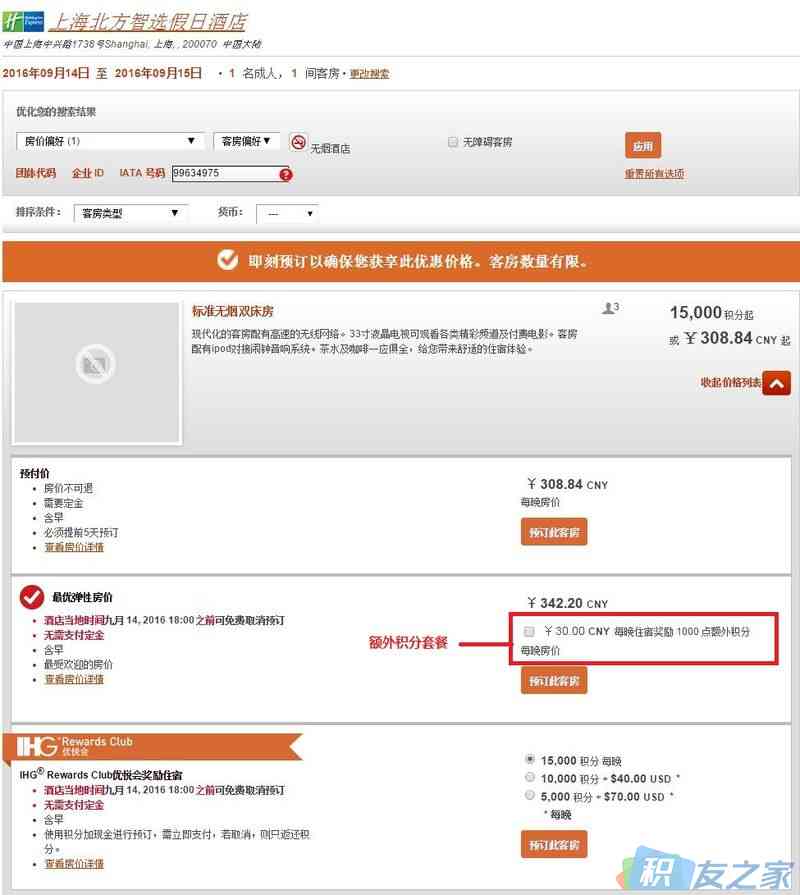Screen dimensions: 800x895
Task: View rate details under 预付价
Action: 74,547
